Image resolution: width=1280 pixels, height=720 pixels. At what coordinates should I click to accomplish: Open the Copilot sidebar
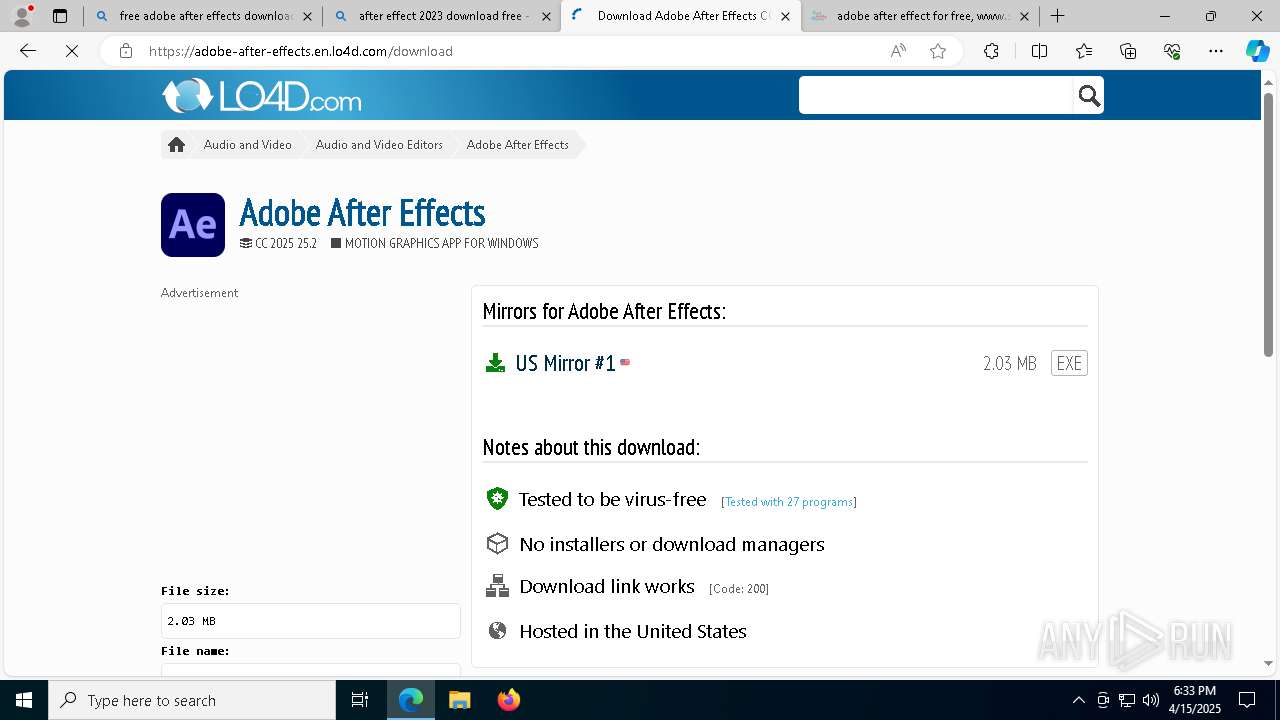[x=1257, y=51]
